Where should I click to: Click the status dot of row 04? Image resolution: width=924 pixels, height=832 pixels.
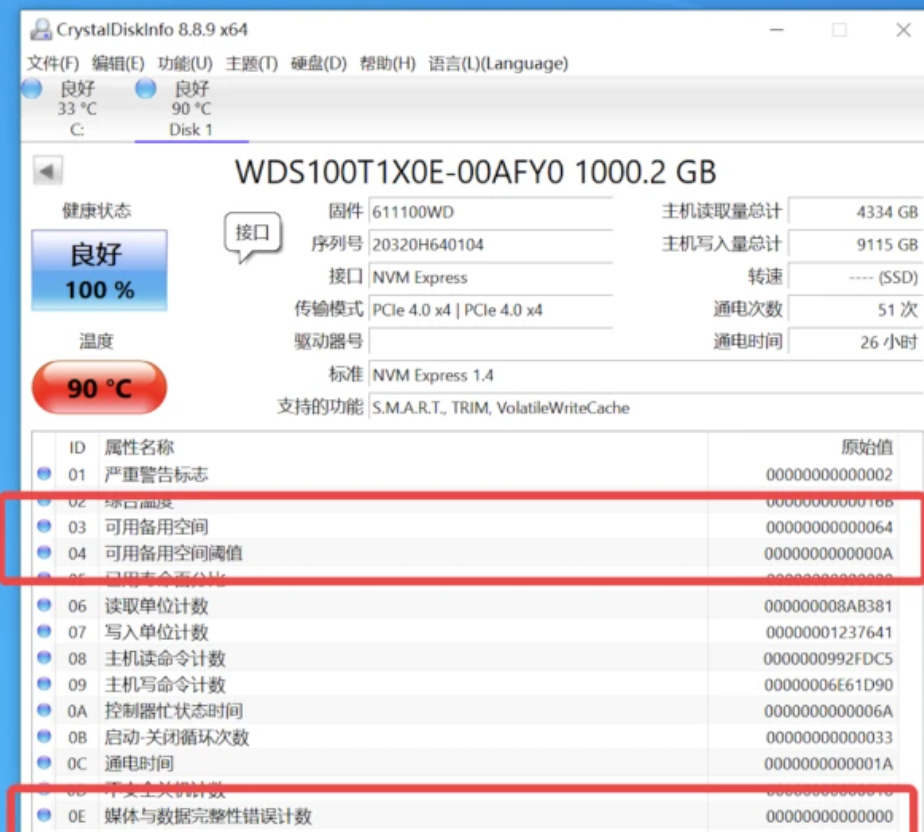point(44,552)
